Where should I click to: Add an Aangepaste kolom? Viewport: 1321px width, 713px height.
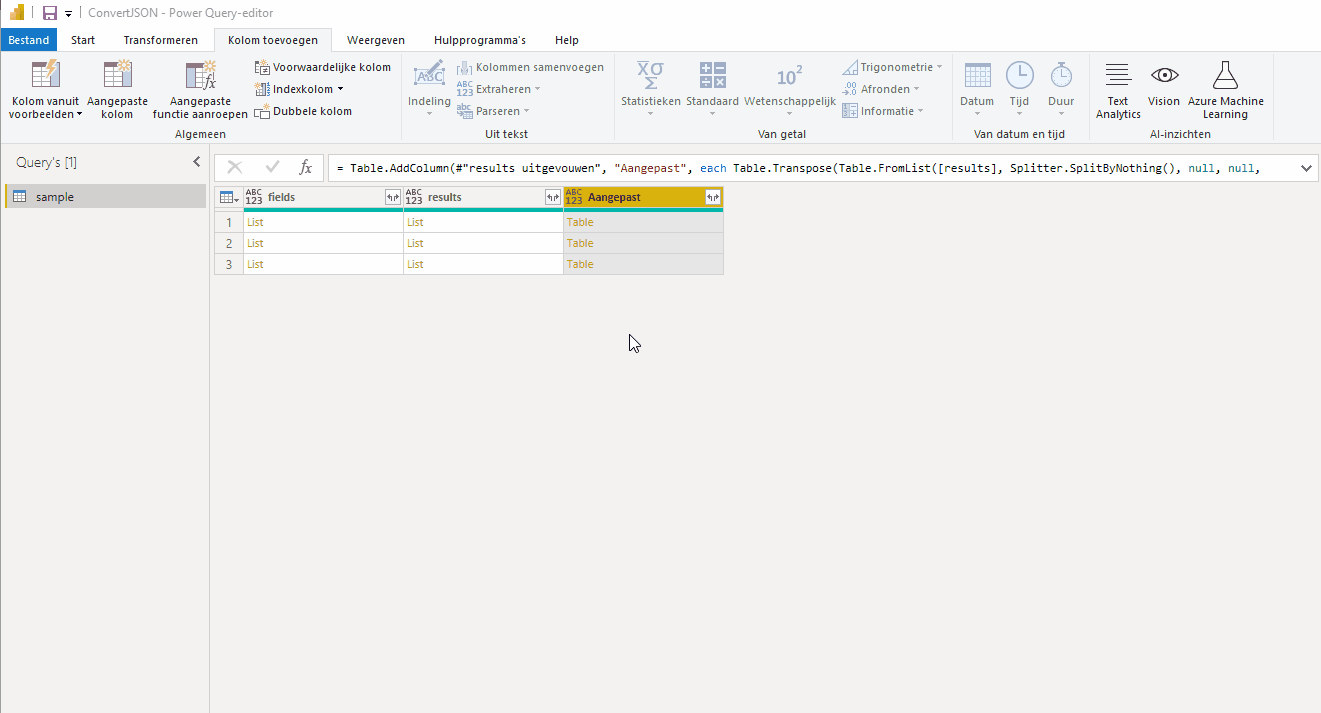tap(117, 90)
